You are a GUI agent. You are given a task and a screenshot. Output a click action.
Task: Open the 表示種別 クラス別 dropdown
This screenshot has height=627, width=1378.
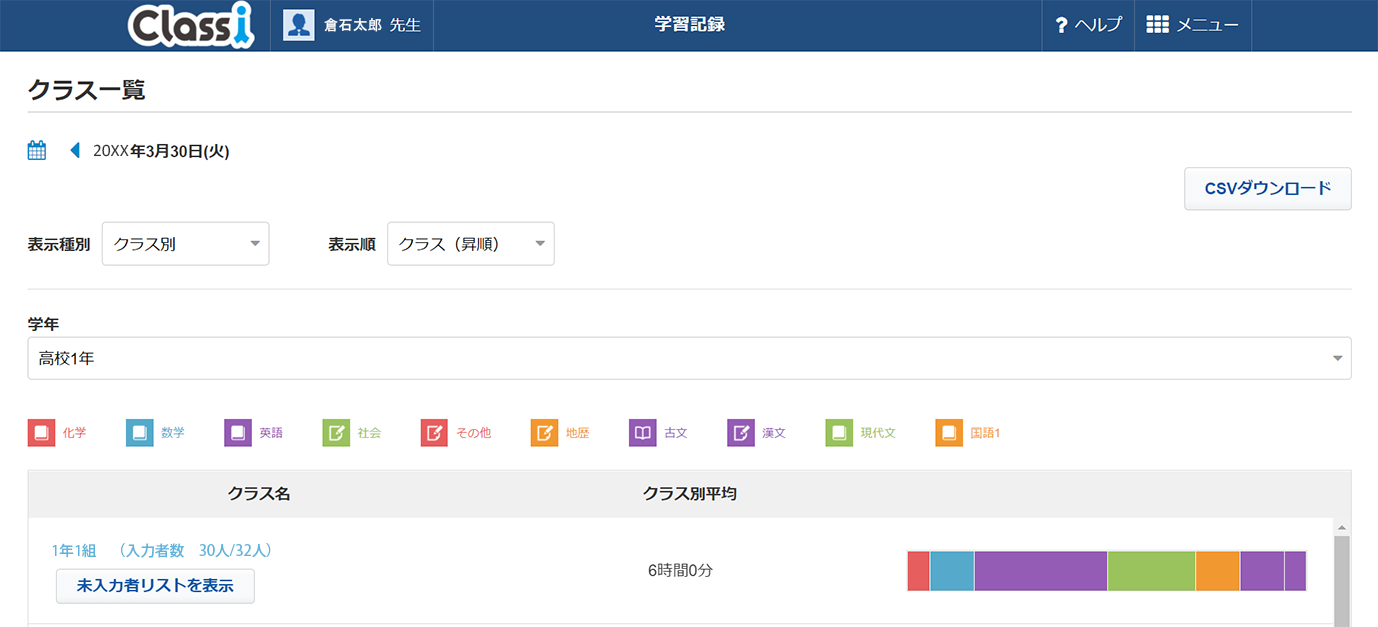click(185, 244)
